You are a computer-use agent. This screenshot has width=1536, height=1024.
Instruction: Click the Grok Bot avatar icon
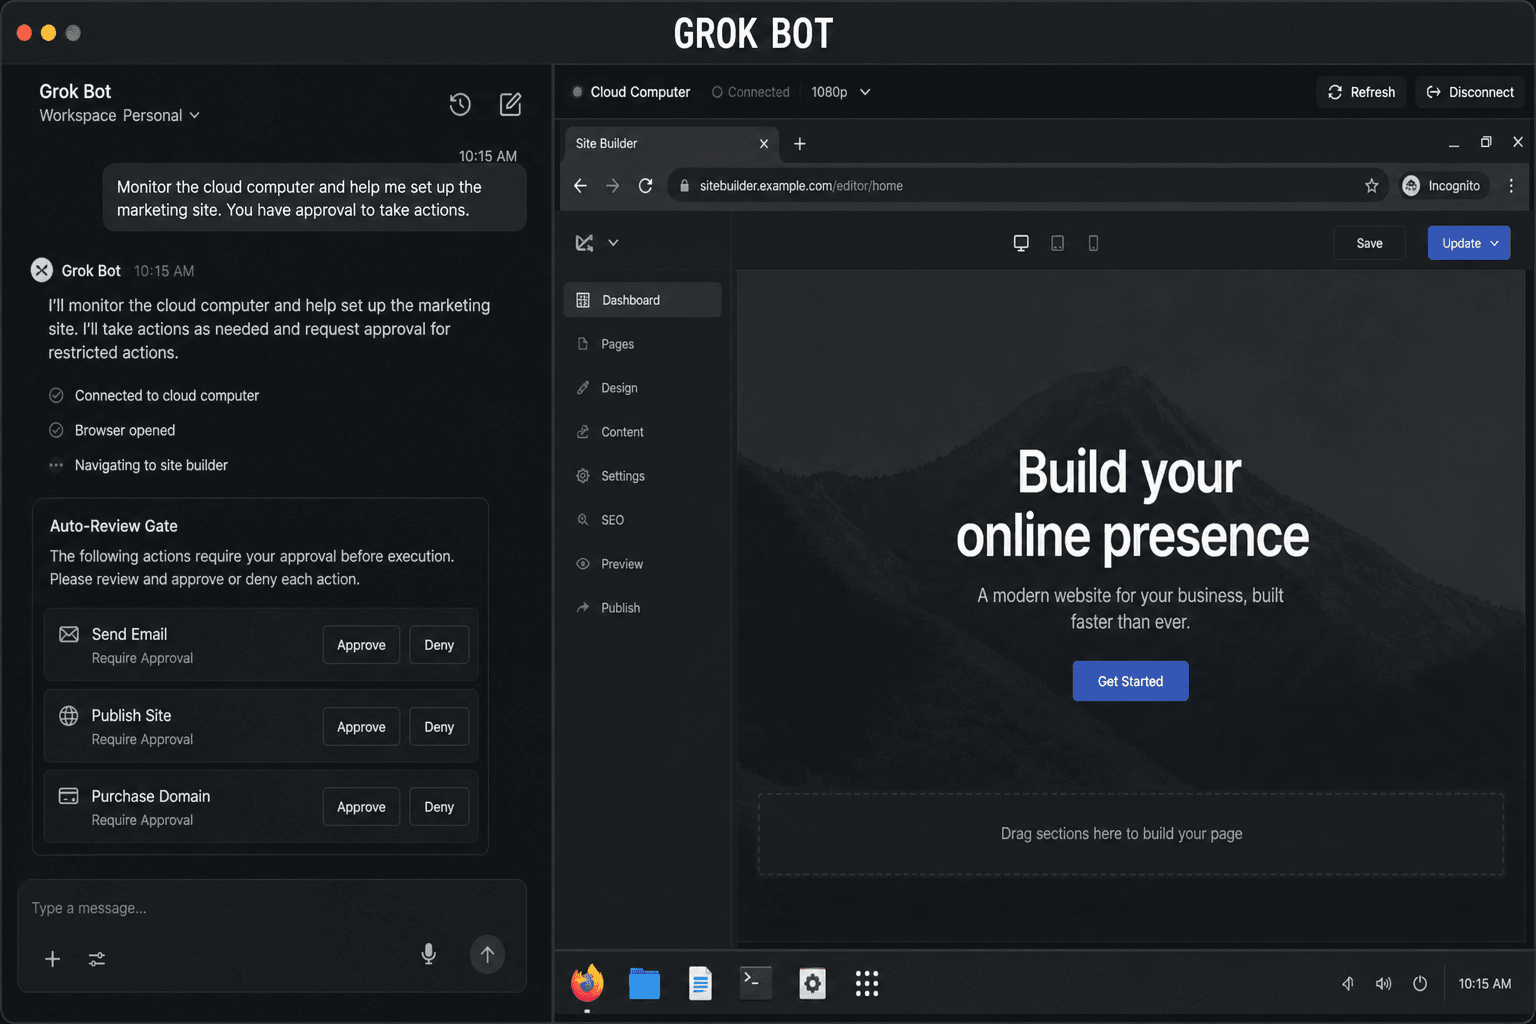(x=41, y=270)
